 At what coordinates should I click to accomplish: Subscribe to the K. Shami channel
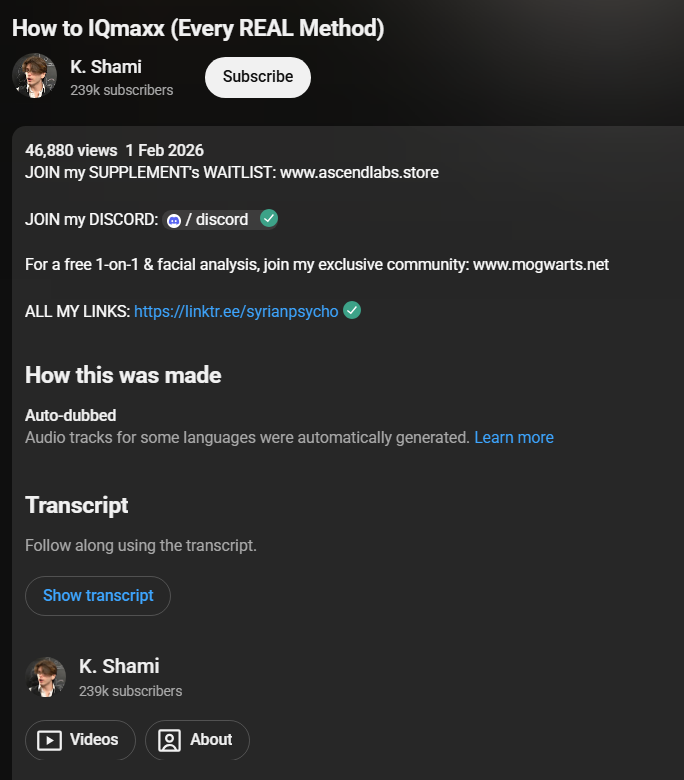[258, 77]
